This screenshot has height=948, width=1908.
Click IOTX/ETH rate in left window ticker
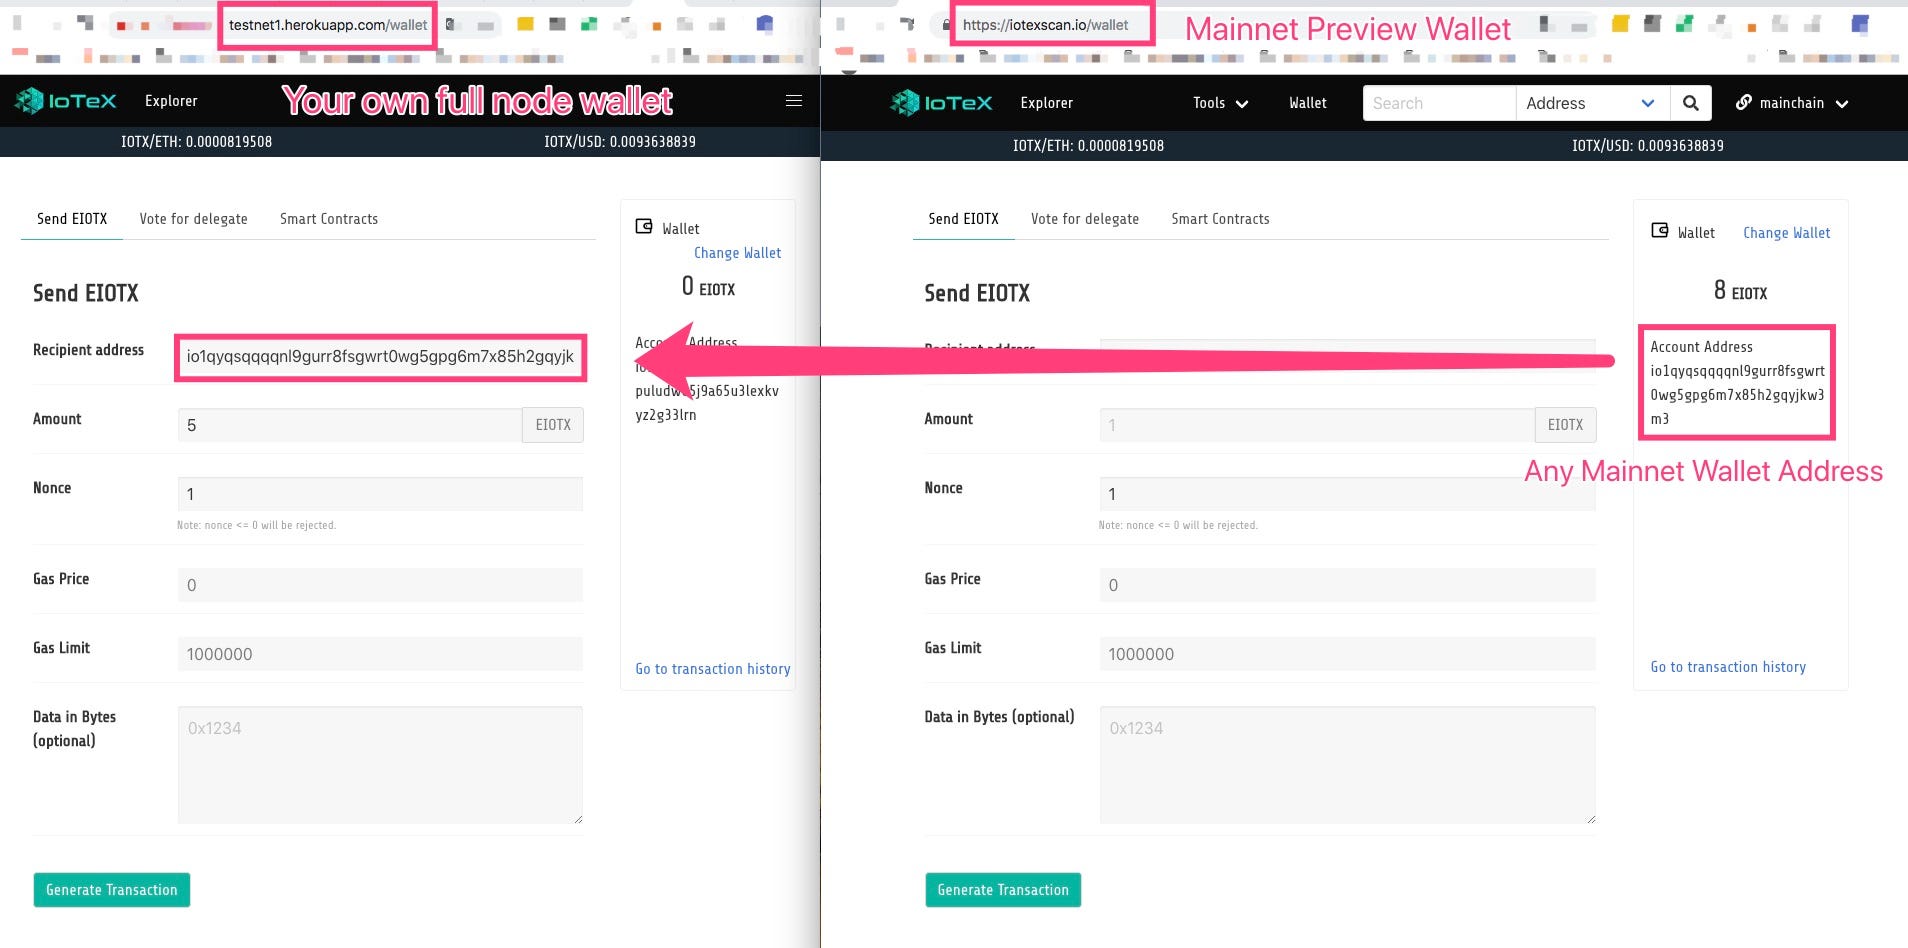[196, 142]
